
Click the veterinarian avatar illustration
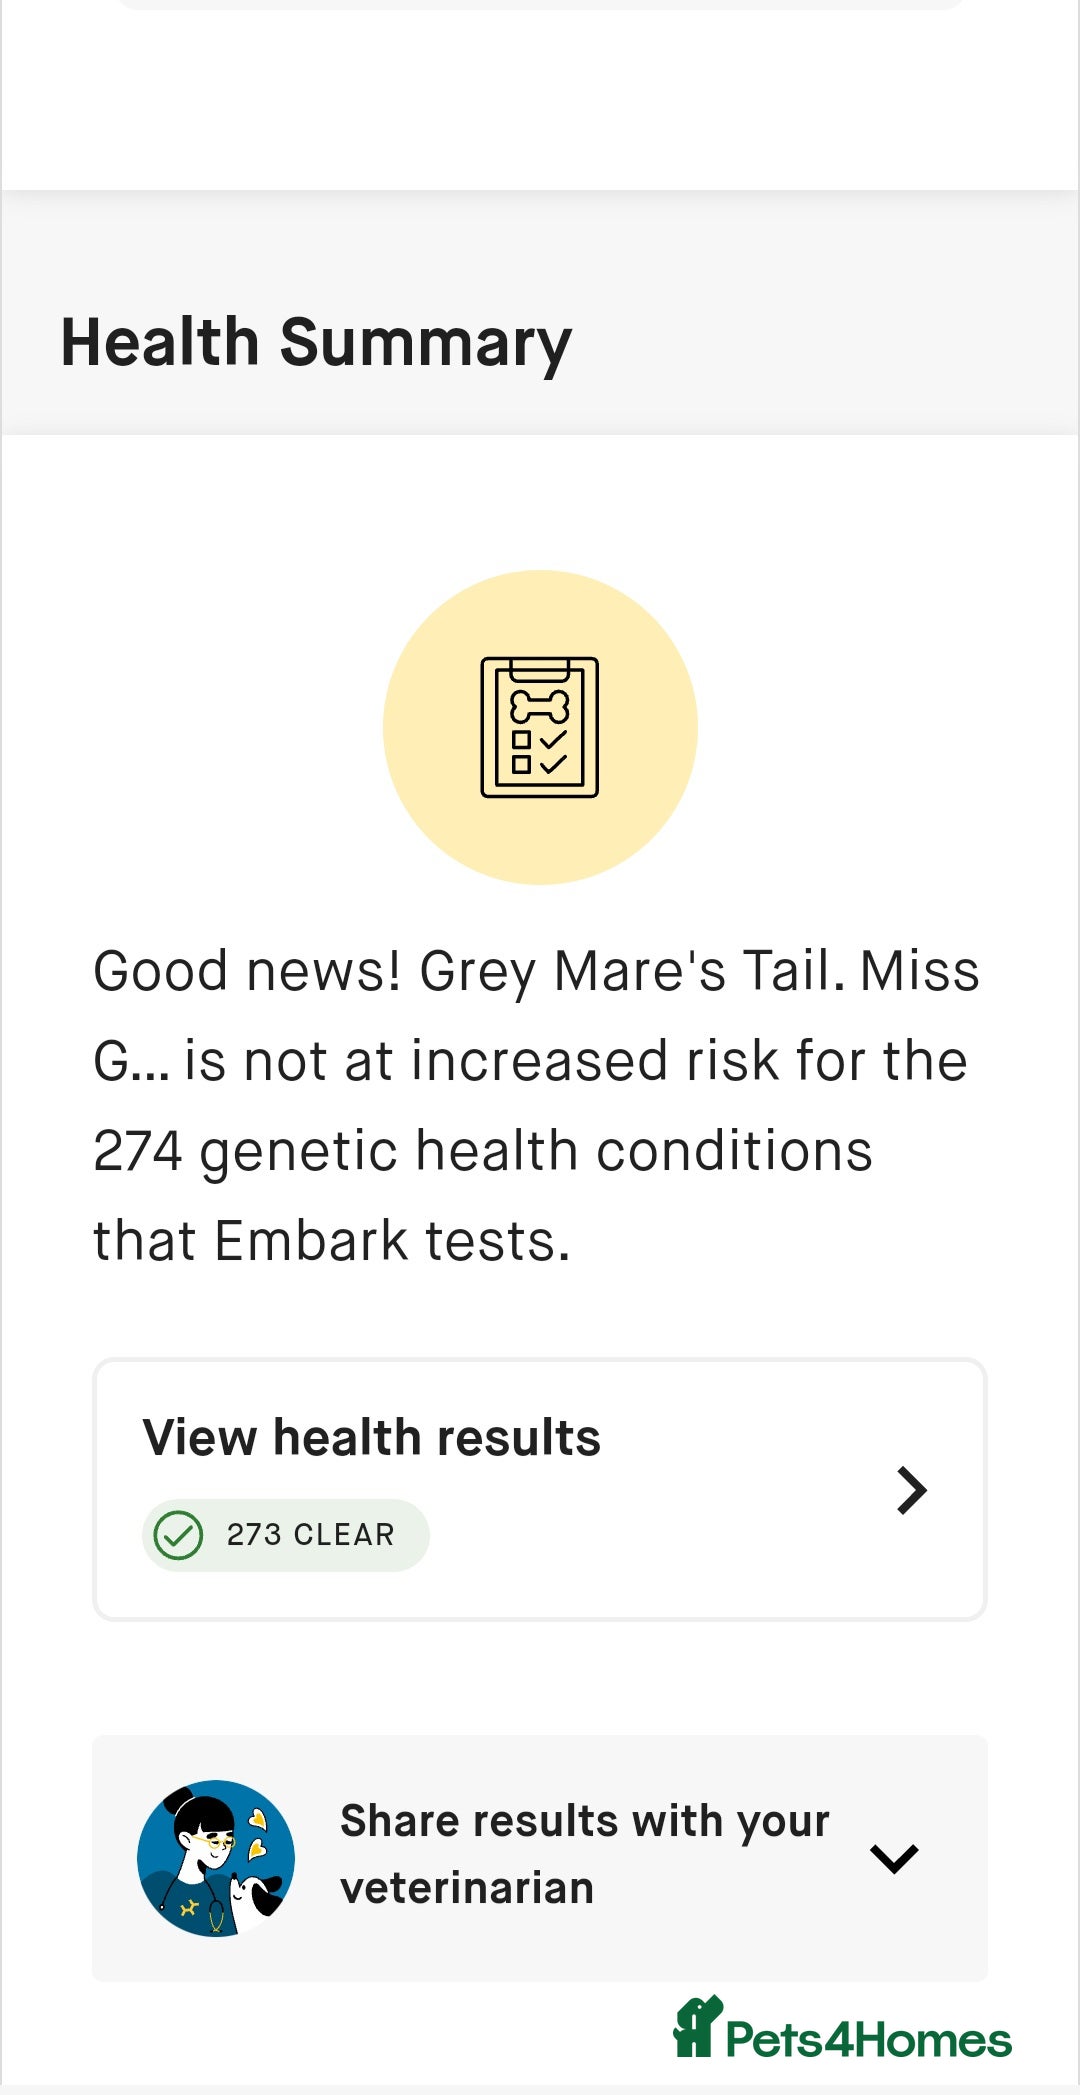click(216, 1858)
